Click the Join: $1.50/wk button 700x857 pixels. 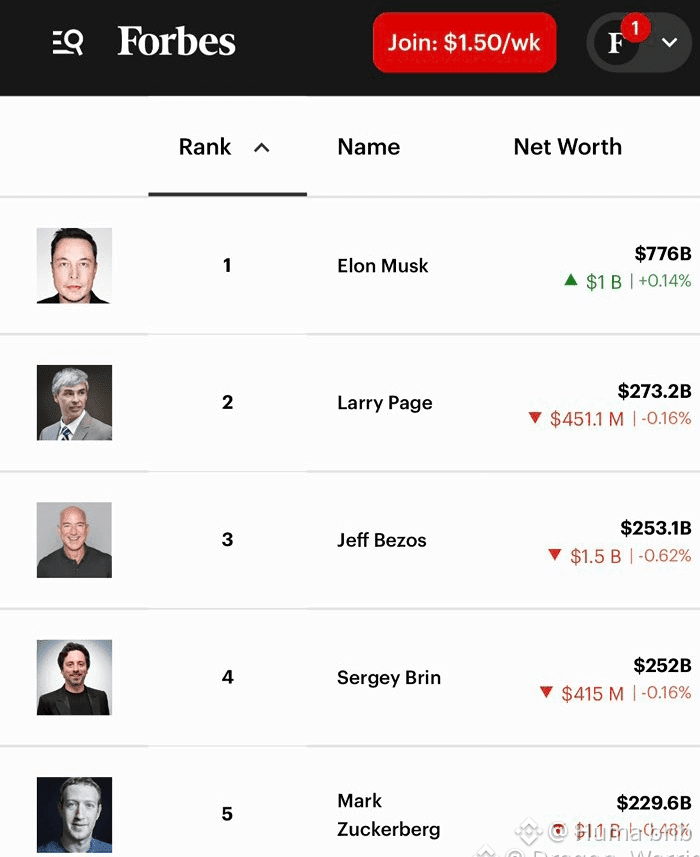(464, 42)
